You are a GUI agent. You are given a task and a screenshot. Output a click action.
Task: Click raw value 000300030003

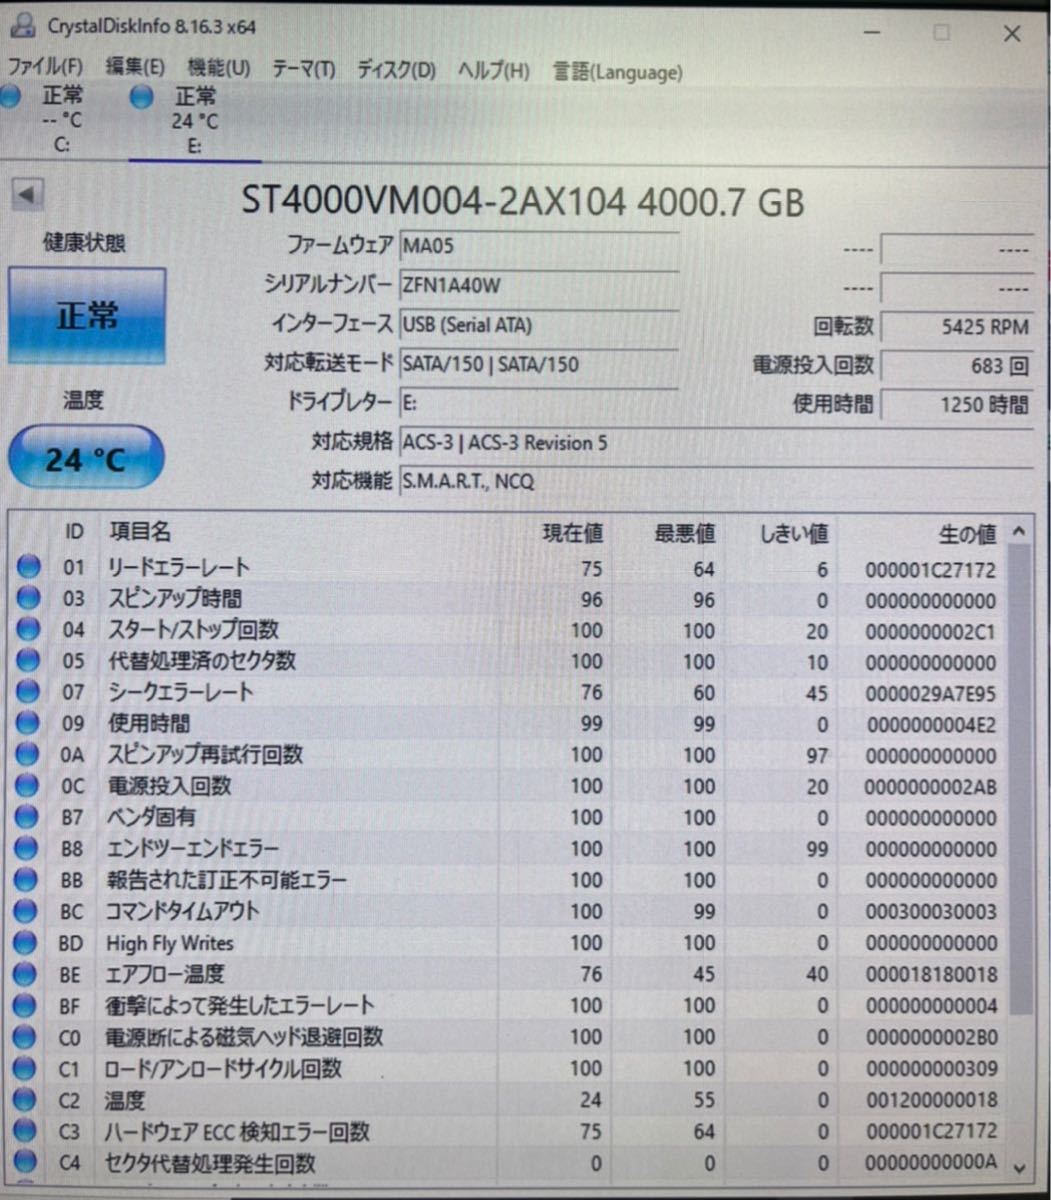931,912
